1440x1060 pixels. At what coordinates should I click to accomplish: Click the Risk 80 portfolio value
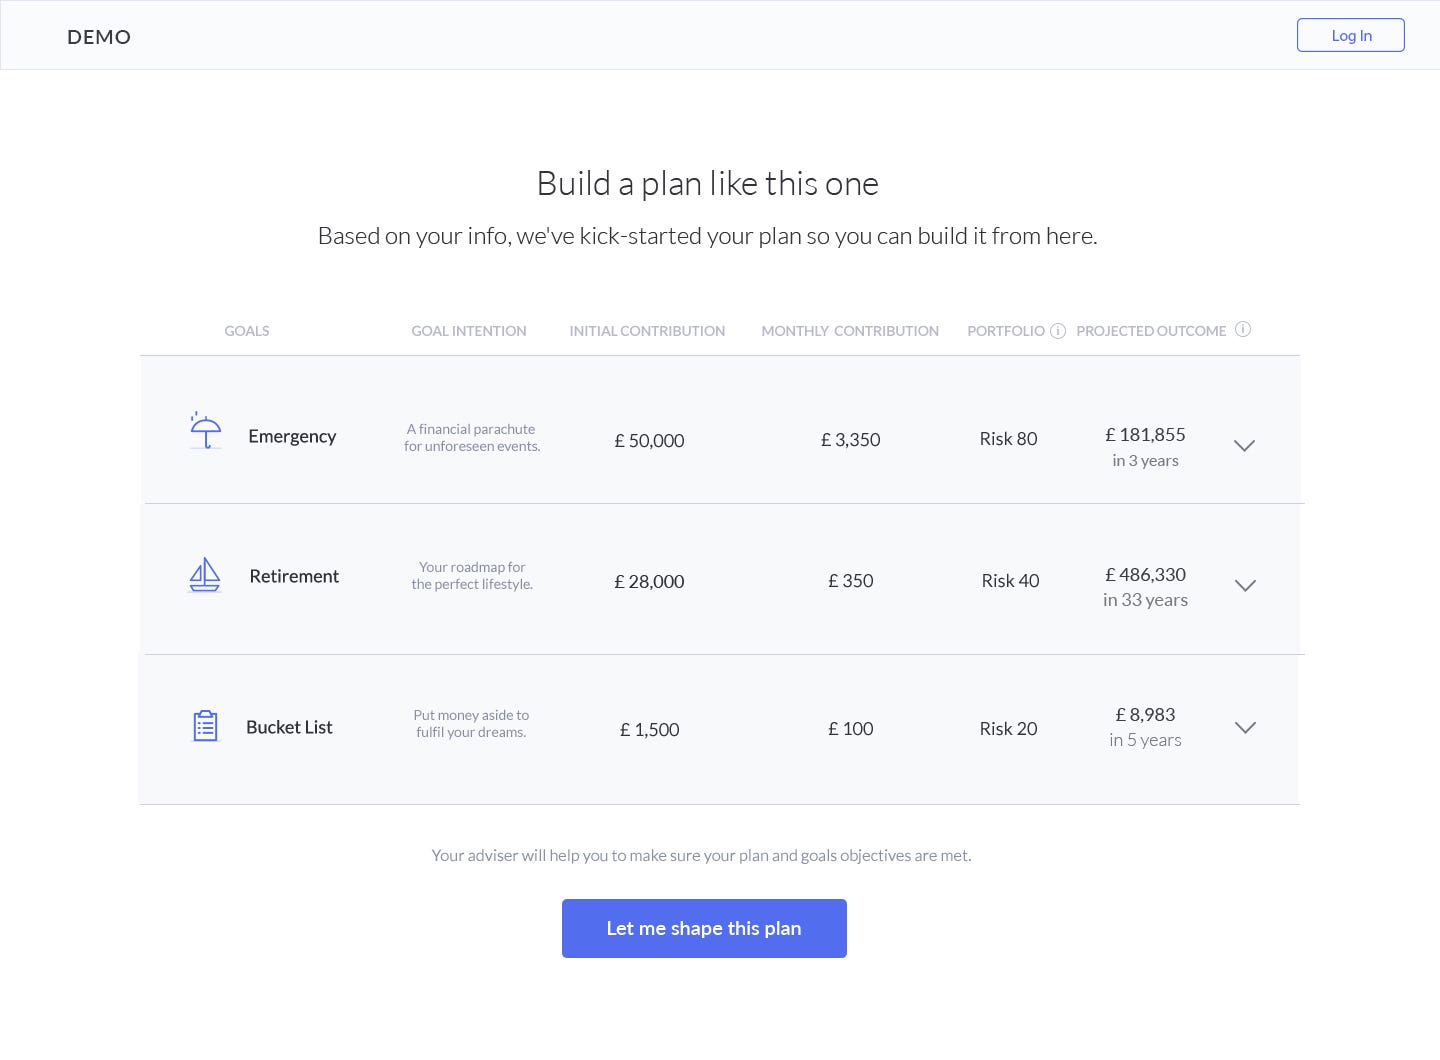coord(1008,438)
